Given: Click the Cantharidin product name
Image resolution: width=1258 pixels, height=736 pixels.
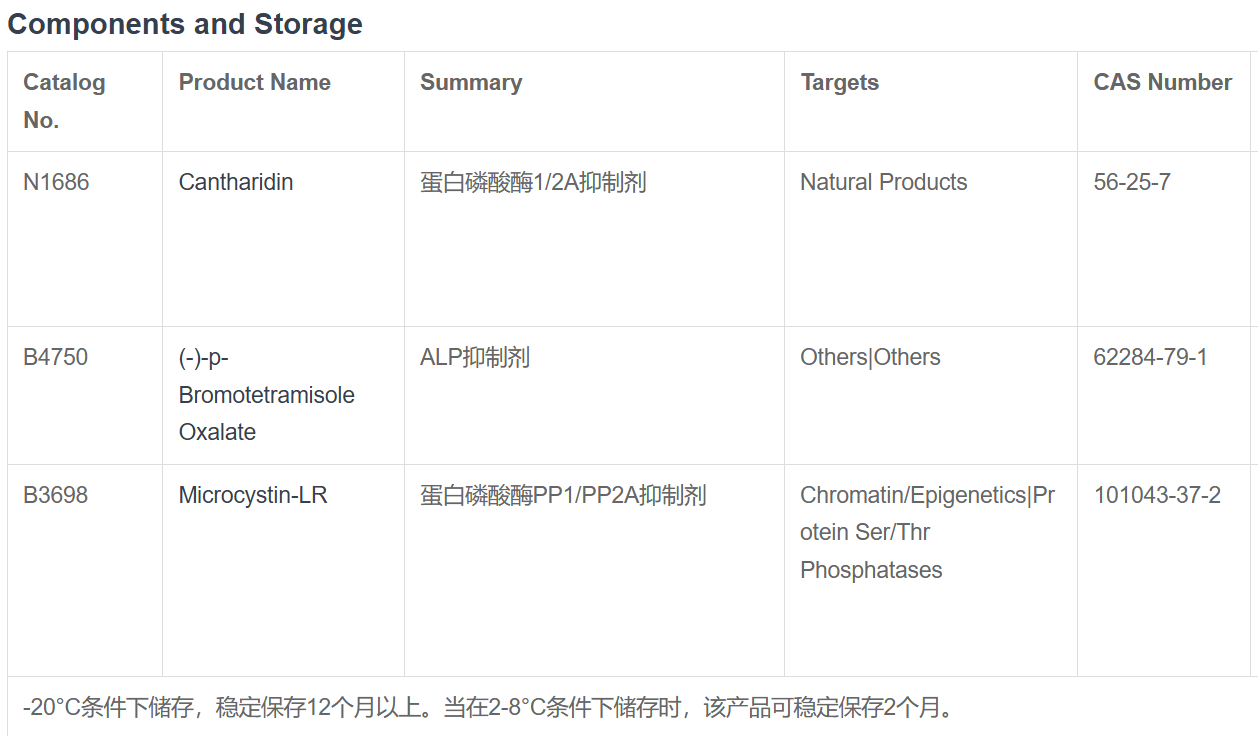Looking at the screenshot, I should pyautogui.click(x=236, y=182).
